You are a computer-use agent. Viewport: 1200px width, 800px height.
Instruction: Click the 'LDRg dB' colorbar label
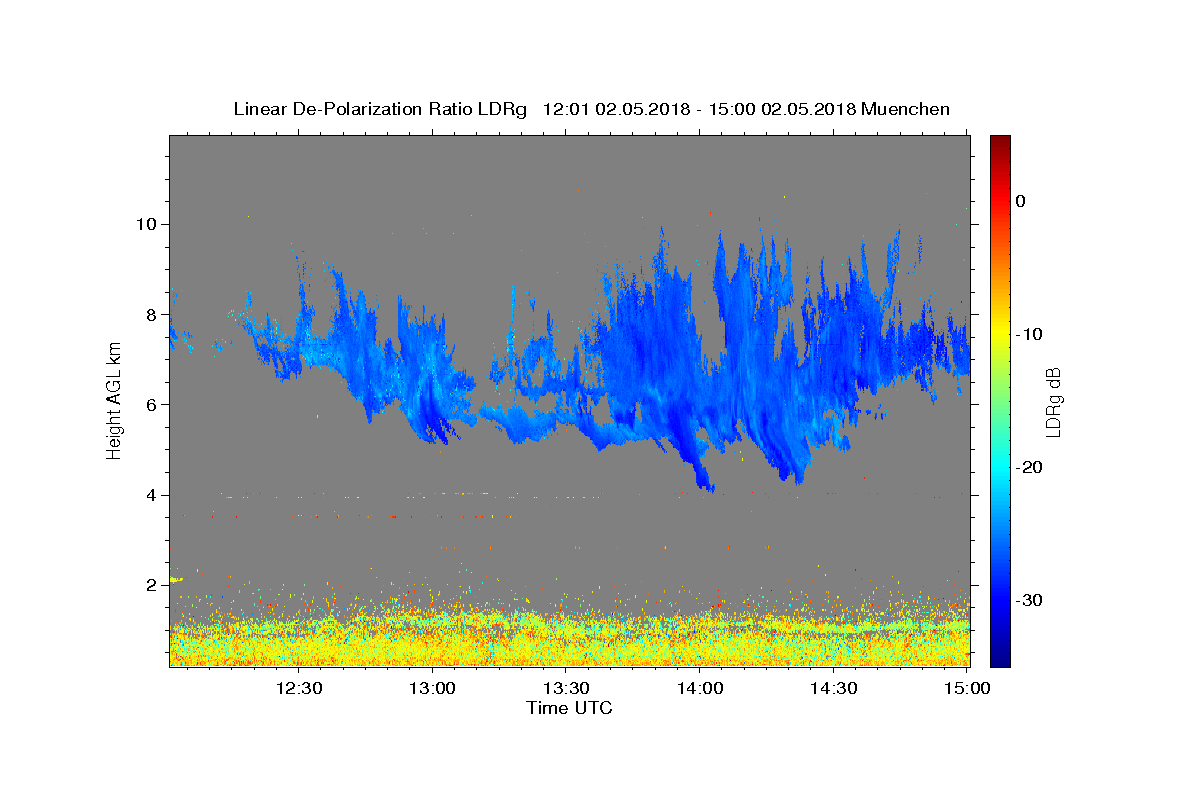[1052, 402]
